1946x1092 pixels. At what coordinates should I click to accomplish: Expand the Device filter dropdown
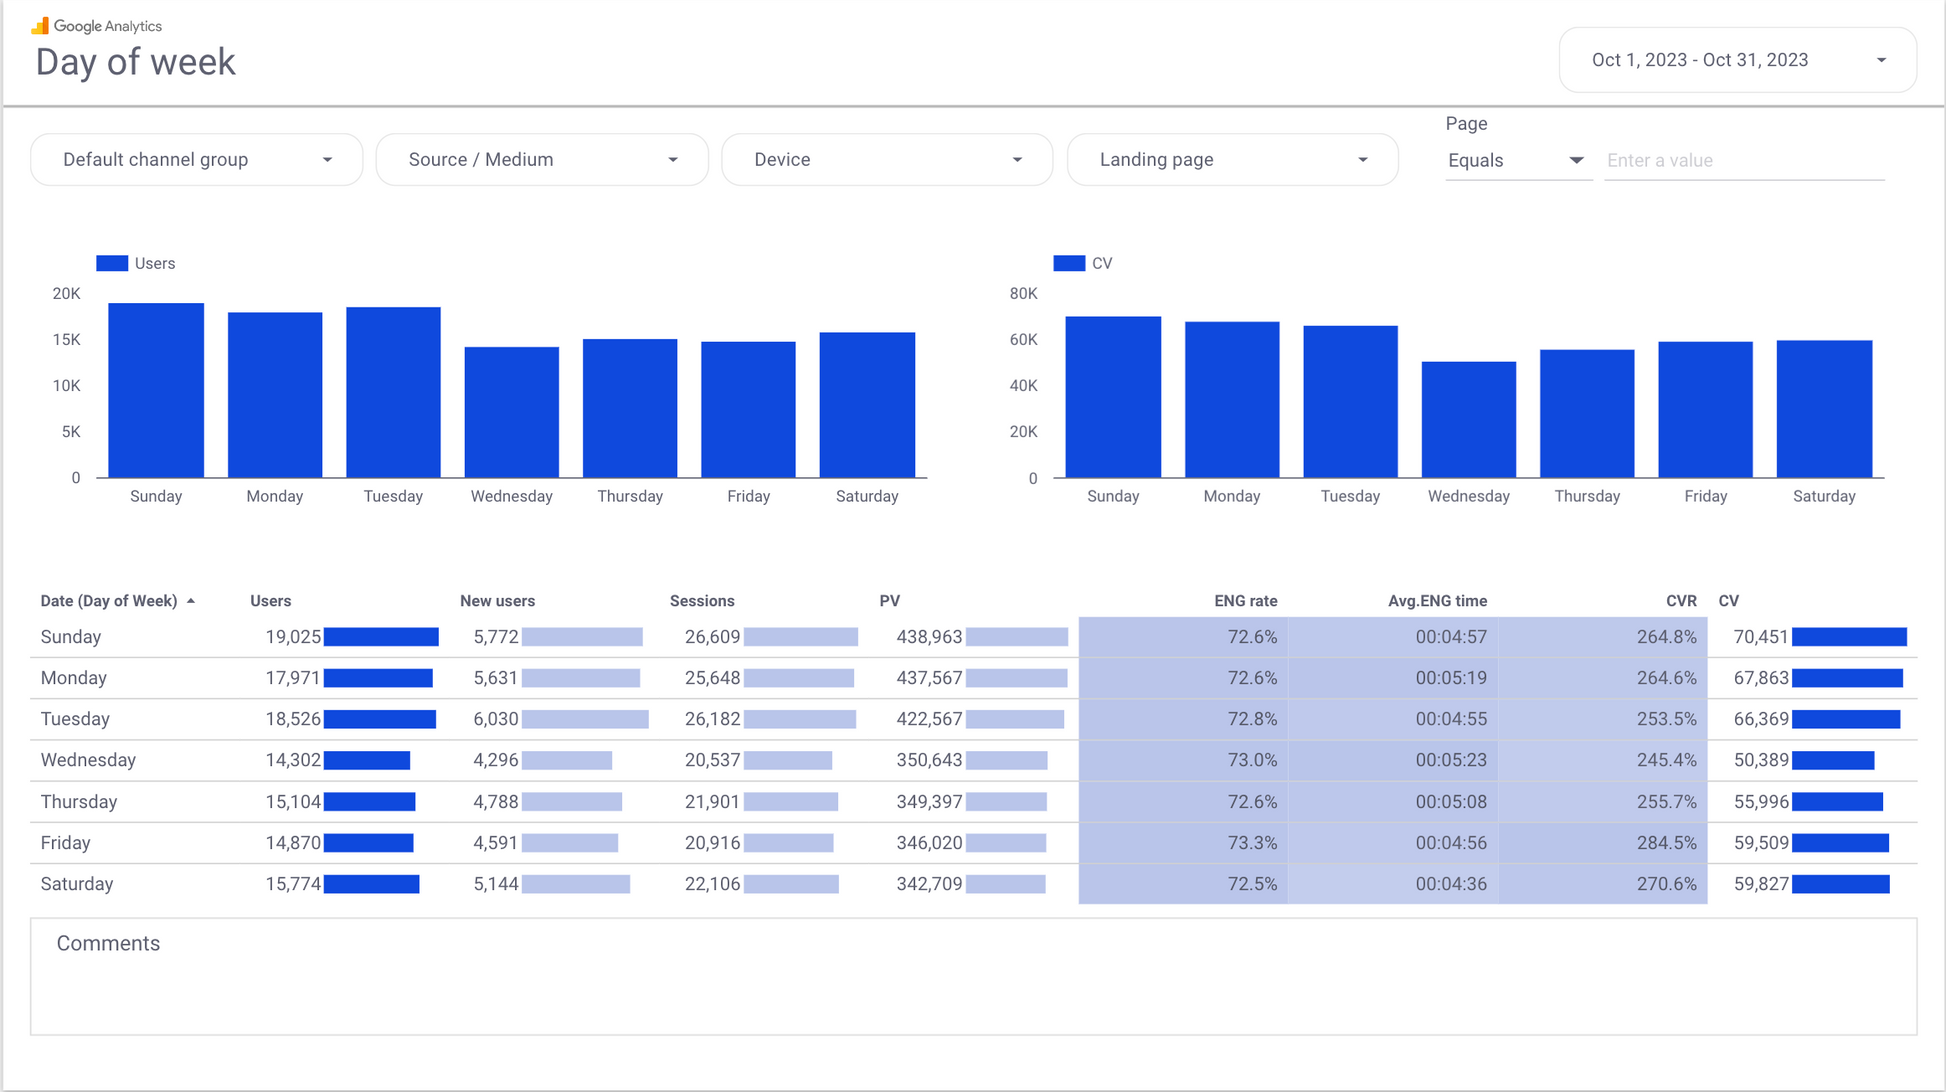(887, 160)
